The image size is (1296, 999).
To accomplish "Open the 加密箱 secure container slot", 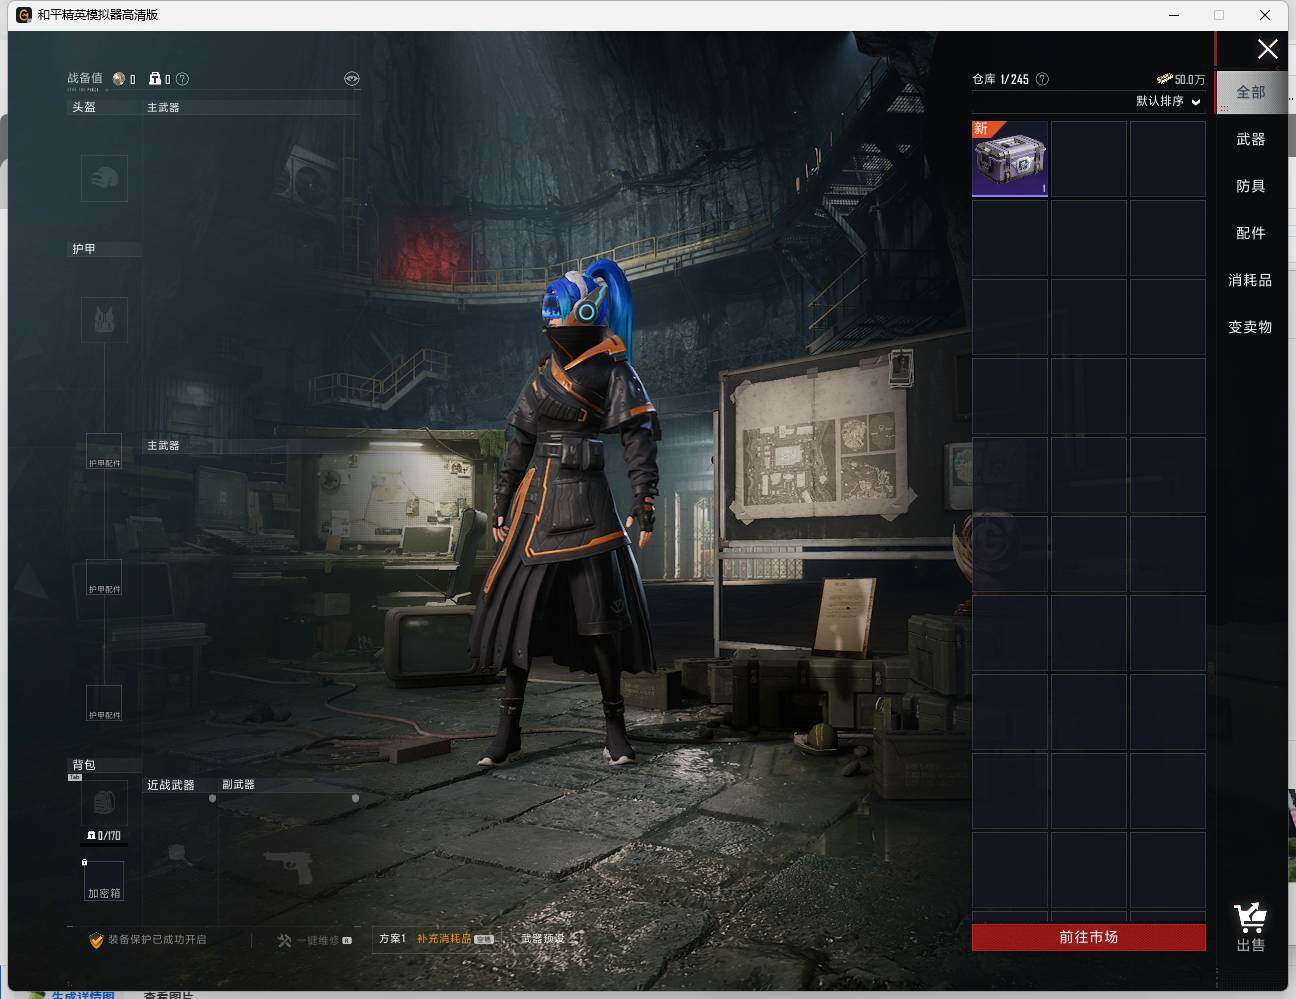I will tap(104, 881).
